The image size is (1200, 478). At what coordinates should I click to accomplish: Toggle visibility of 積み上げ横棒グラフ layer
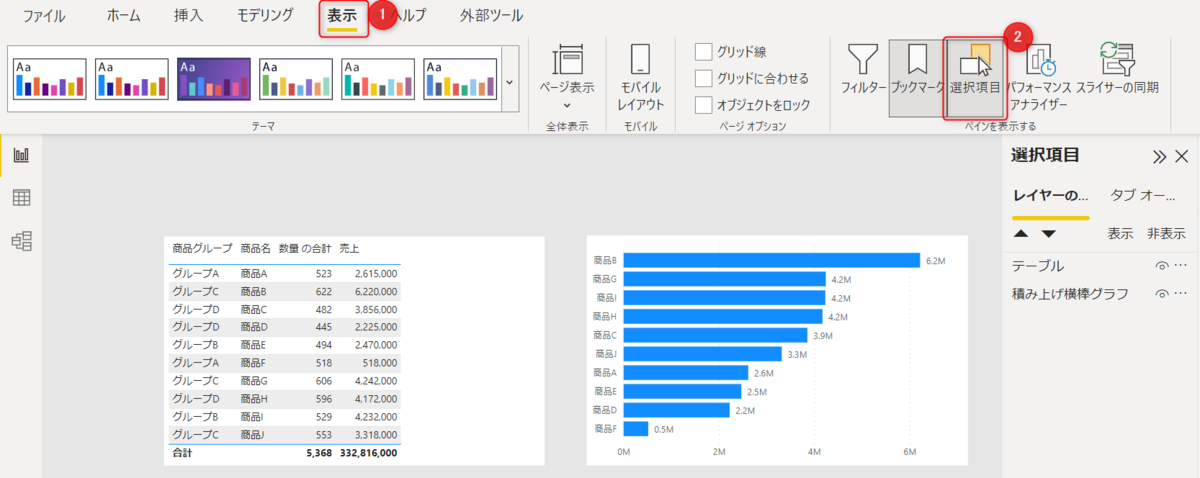pos(1162,294)
